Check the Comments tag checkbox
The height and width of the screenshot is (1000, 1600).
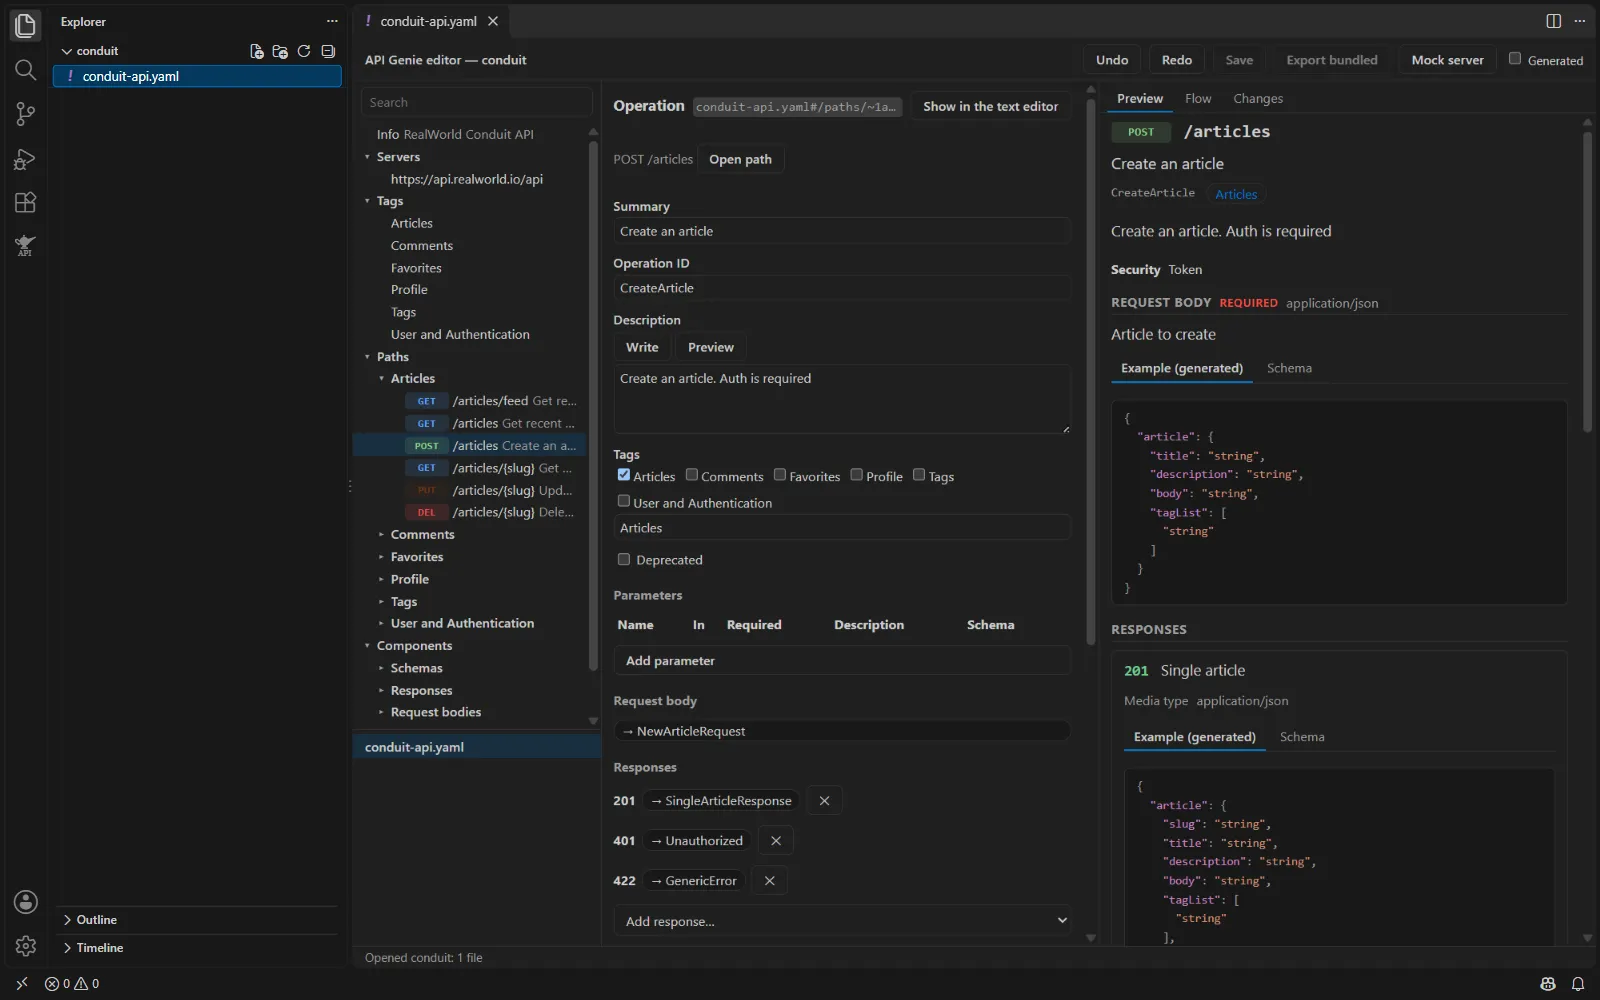[x=692, y=475]
